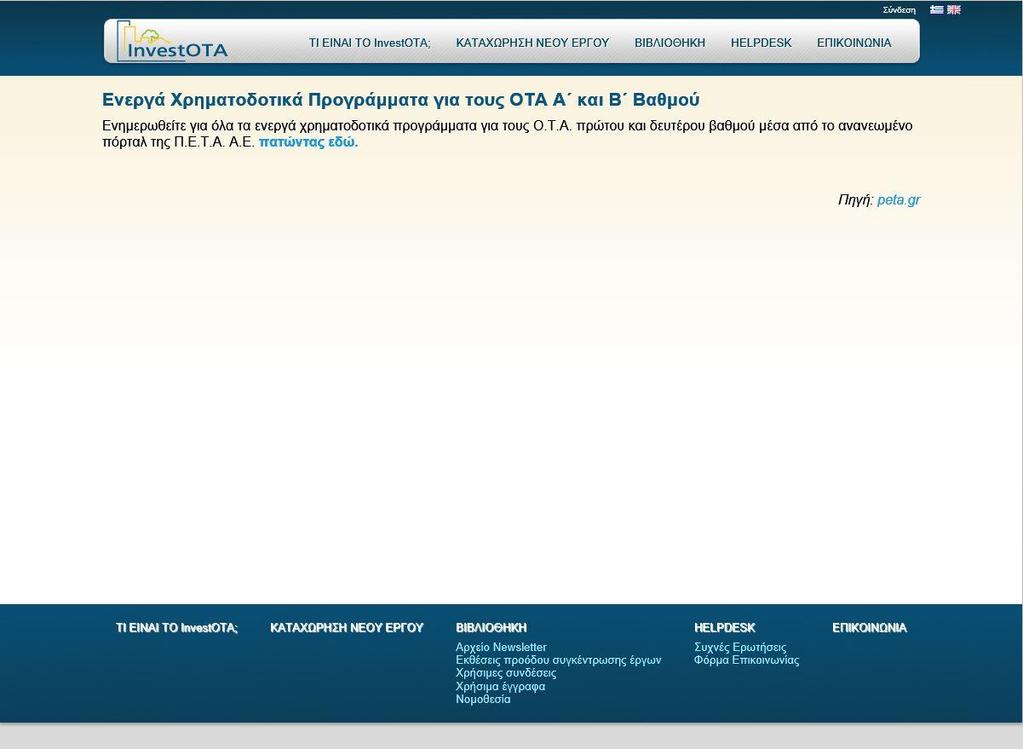Open Αρχείο Newsletter in footer
This screenshot has width=1023, height=749.
tap(501, 647)
